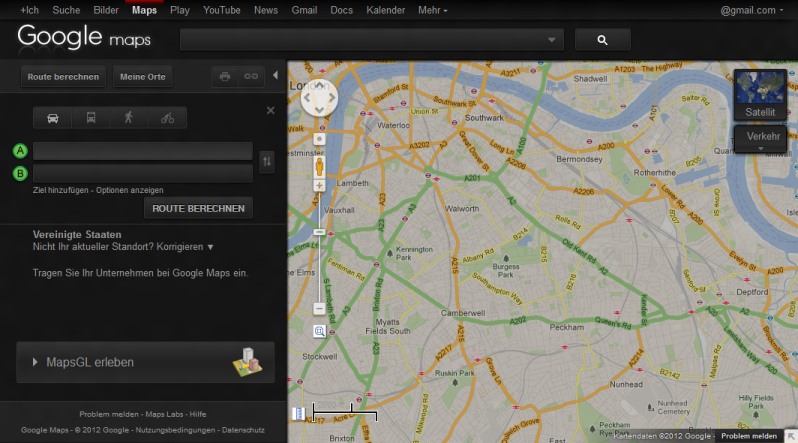
Task: Click Problem melden on the map corner
Action: tap(749, 436)
